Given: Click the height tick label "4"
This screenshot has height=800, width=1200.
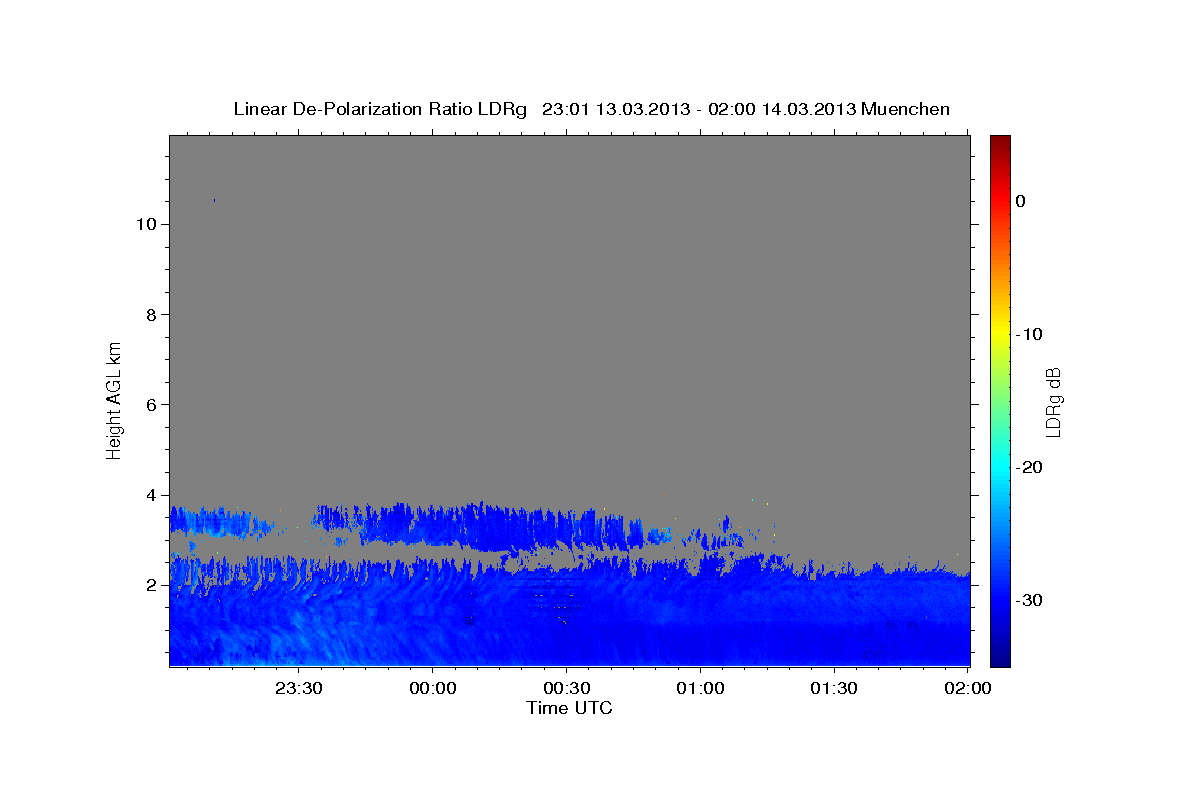Looking at the screenshot, I should (150, 495).
